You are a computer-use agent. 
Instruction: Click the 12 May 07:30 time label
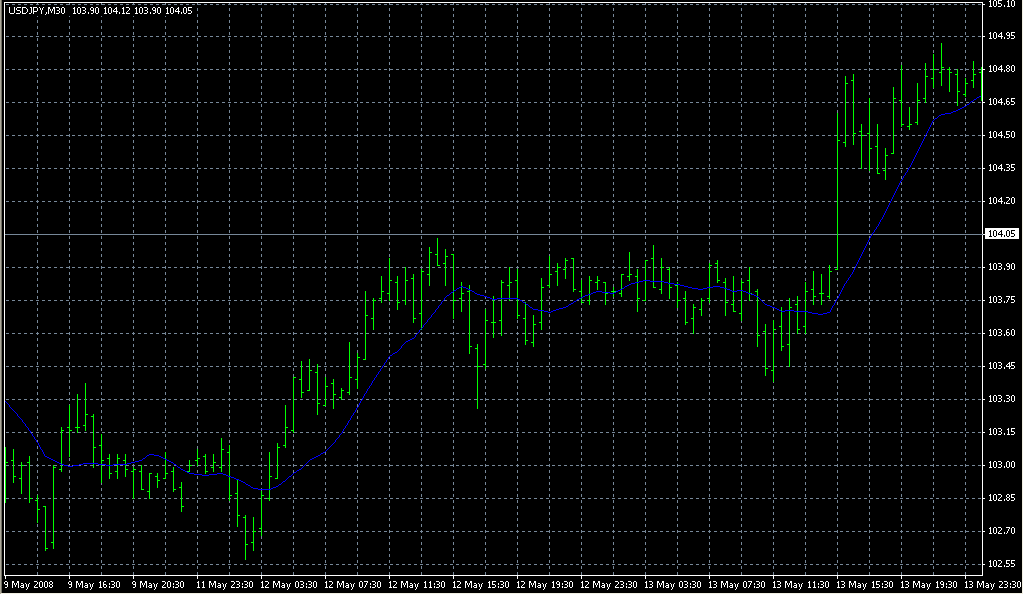click(x=353, y=584)
